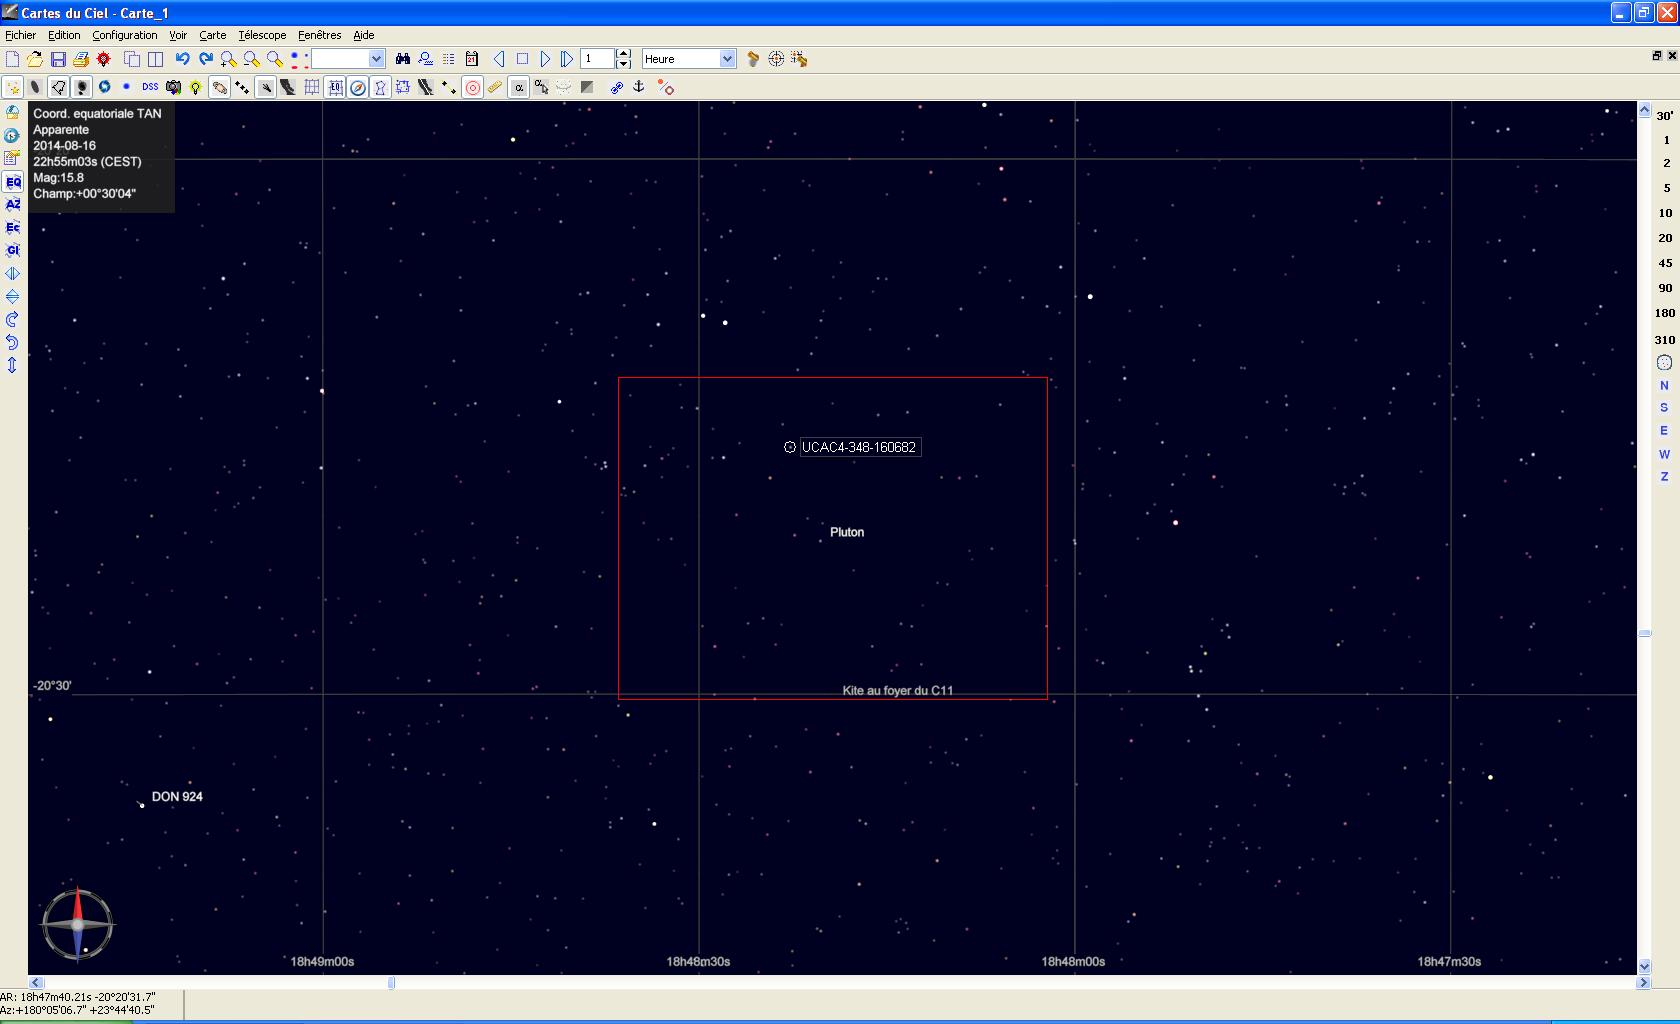Screen dimensions: 1680x1024
Task: Expand the Heure time unit dropdown
Action: (x=727, y=59)
